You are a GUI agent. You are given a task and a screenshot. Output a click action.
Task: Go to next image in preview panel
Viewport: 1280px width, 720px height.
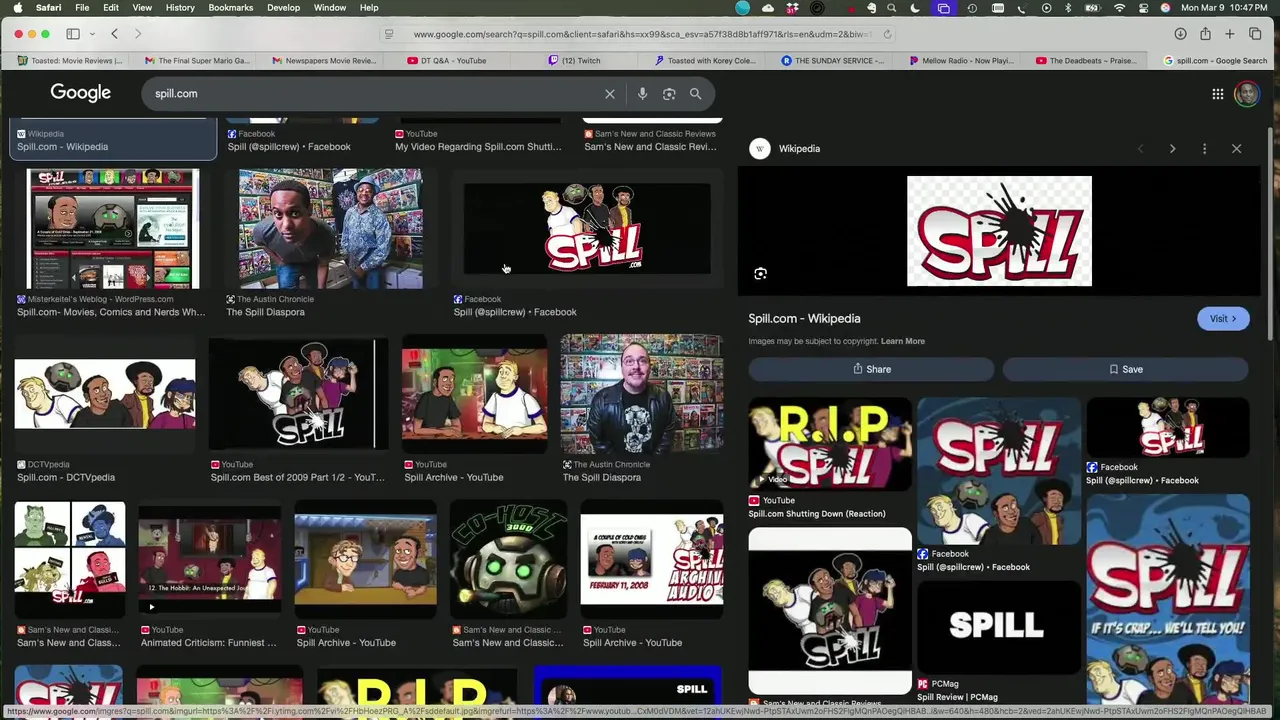click(1172, 149)
